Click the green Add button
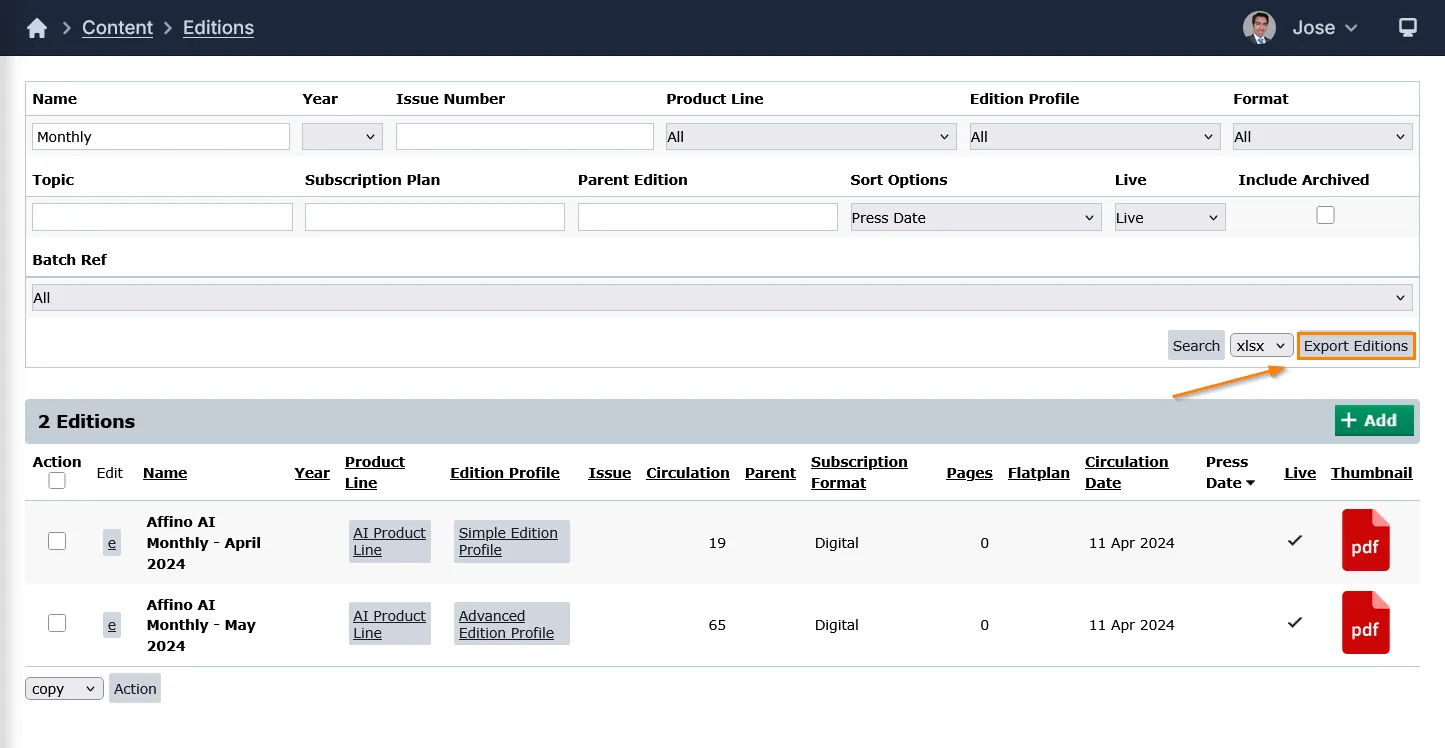Viewport: 1445px width, 748px height. [1373, 421]
